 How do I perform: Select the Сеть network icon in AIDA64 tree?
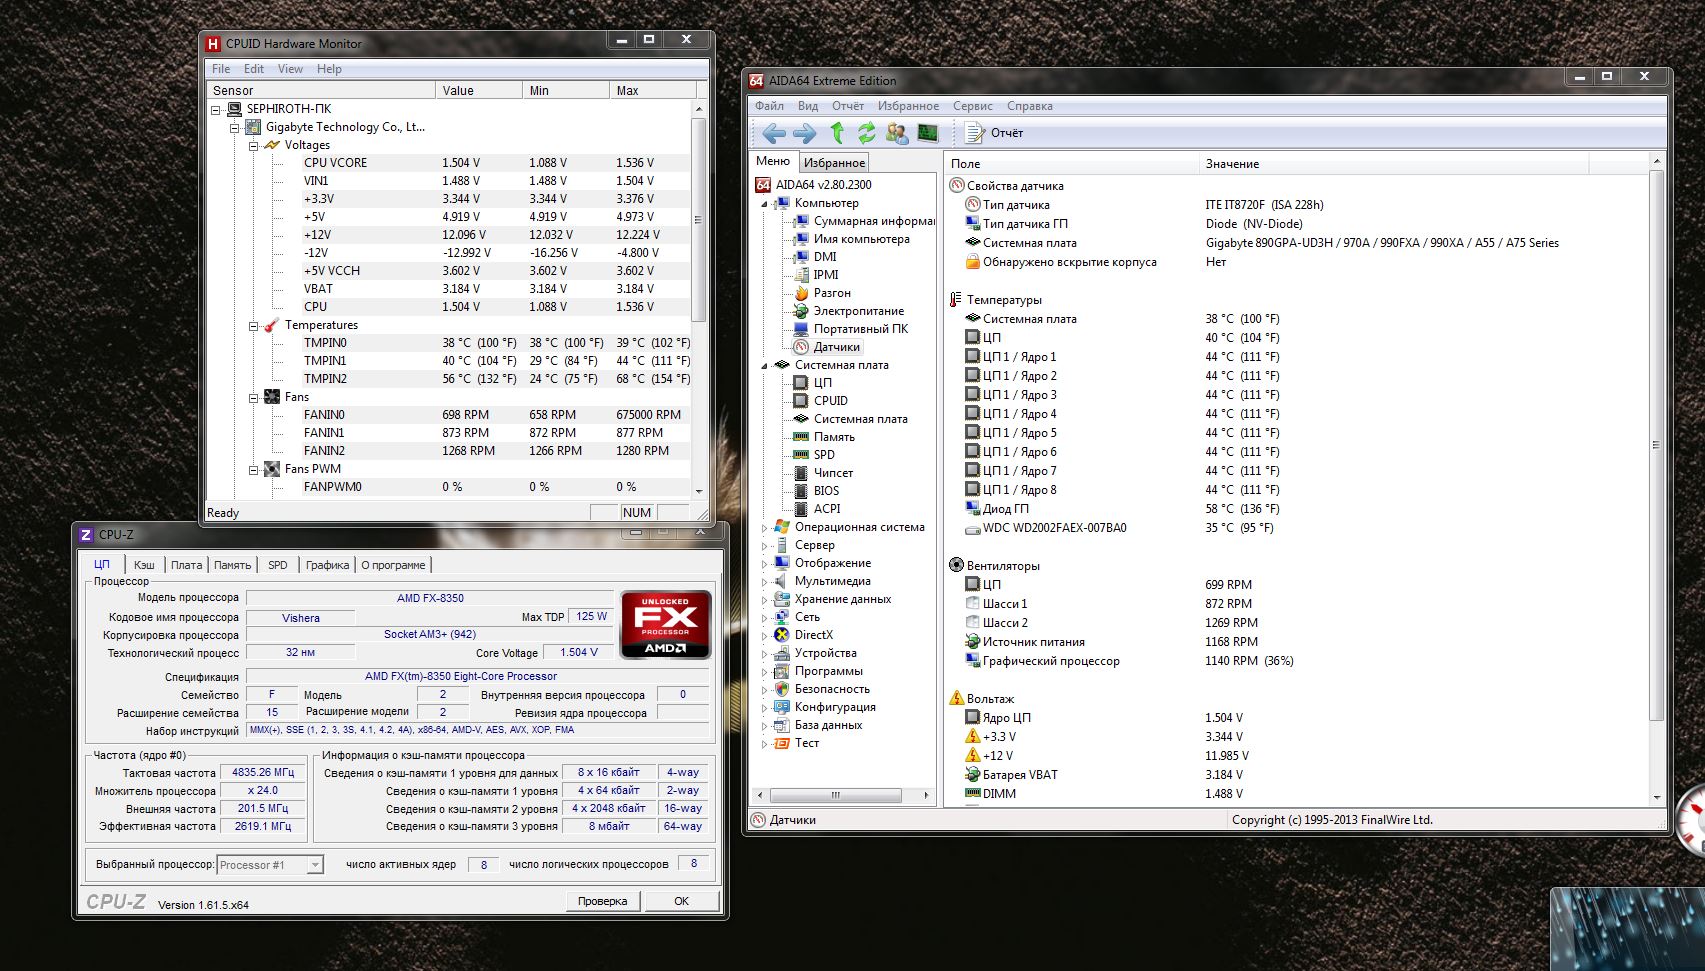coord(782,617)
